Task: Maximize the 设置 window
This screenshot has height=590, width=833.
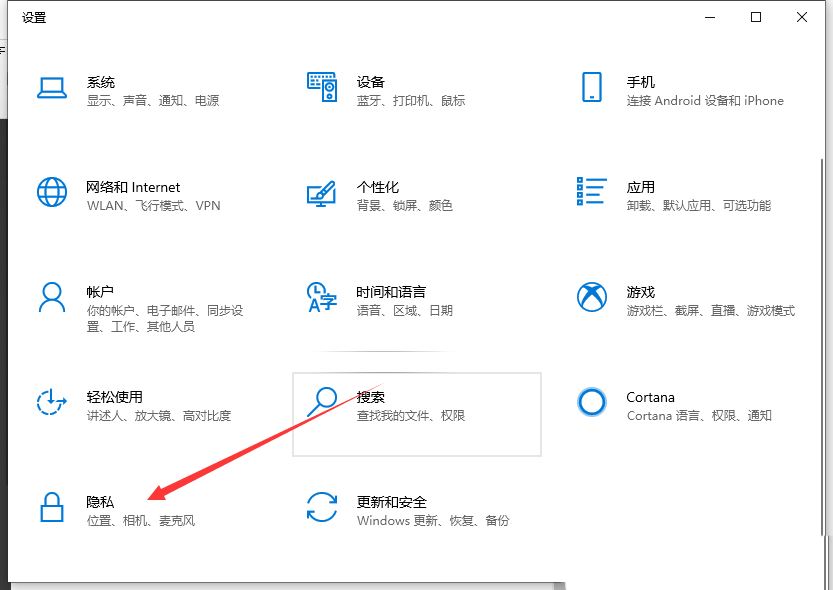Action: pos(756,17)
